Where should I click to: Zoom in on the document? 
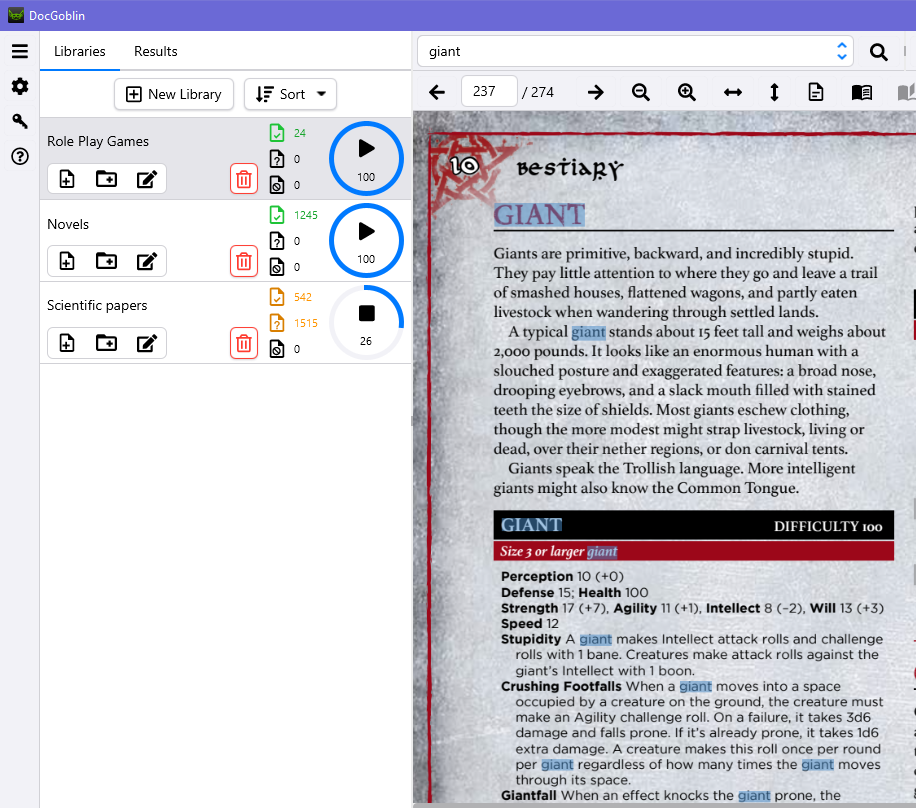pyautogui.click(x=686, y=92)
